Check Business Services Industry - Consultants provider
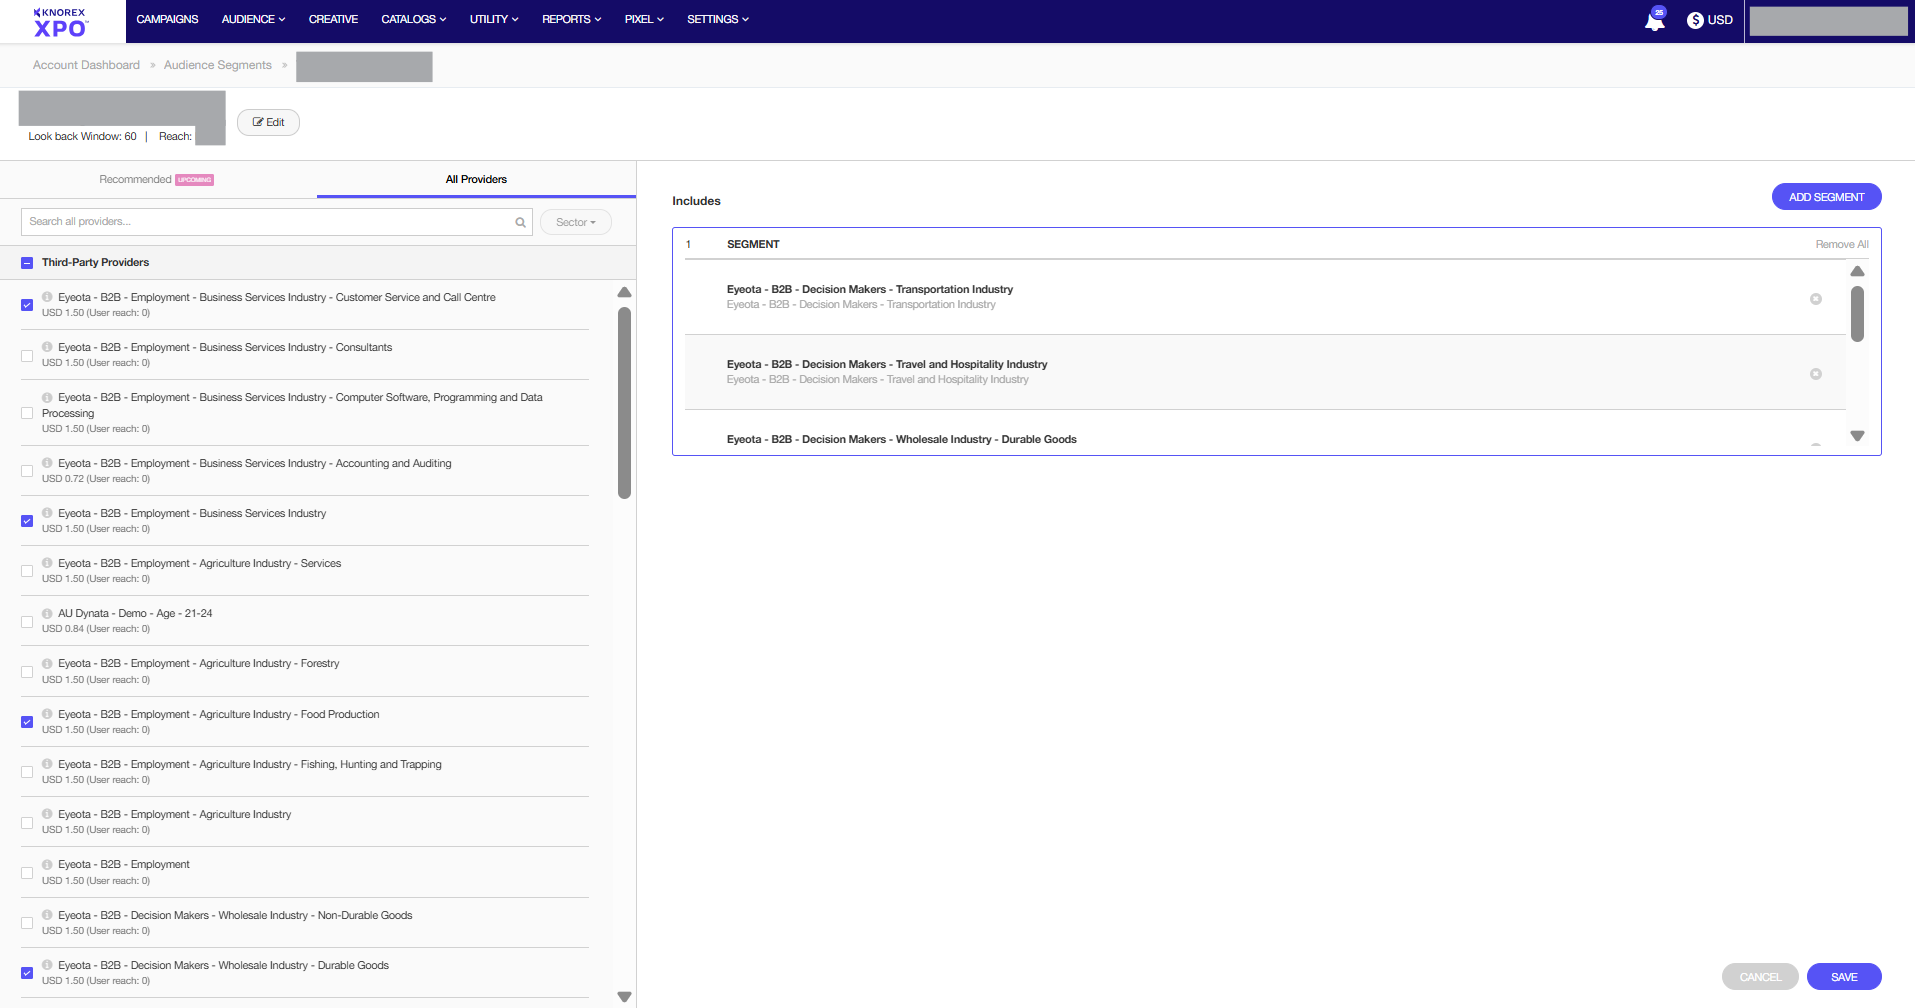Viewport: 1915px width, 1008px height. [27, 355]
